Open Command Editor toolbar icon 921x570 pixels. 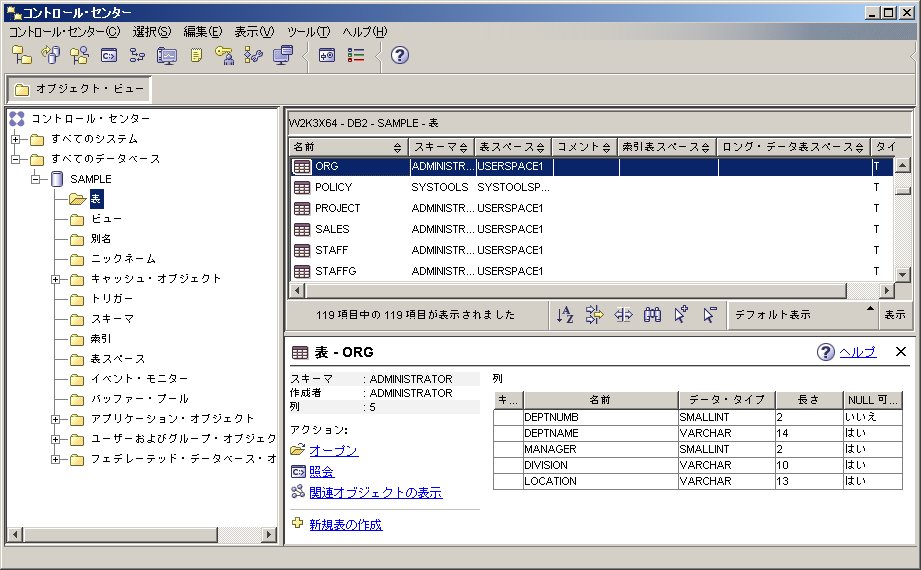pyautogui.click(x=109, y=55)
